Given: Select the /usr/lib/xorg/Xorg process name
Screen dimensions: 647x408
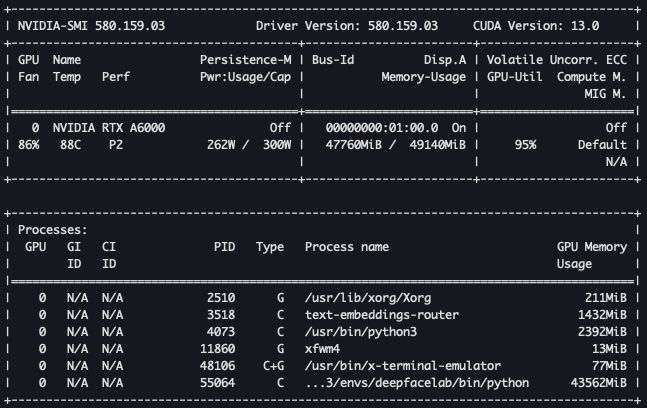Looking at the screenshot, I should [x=368, y=298].
